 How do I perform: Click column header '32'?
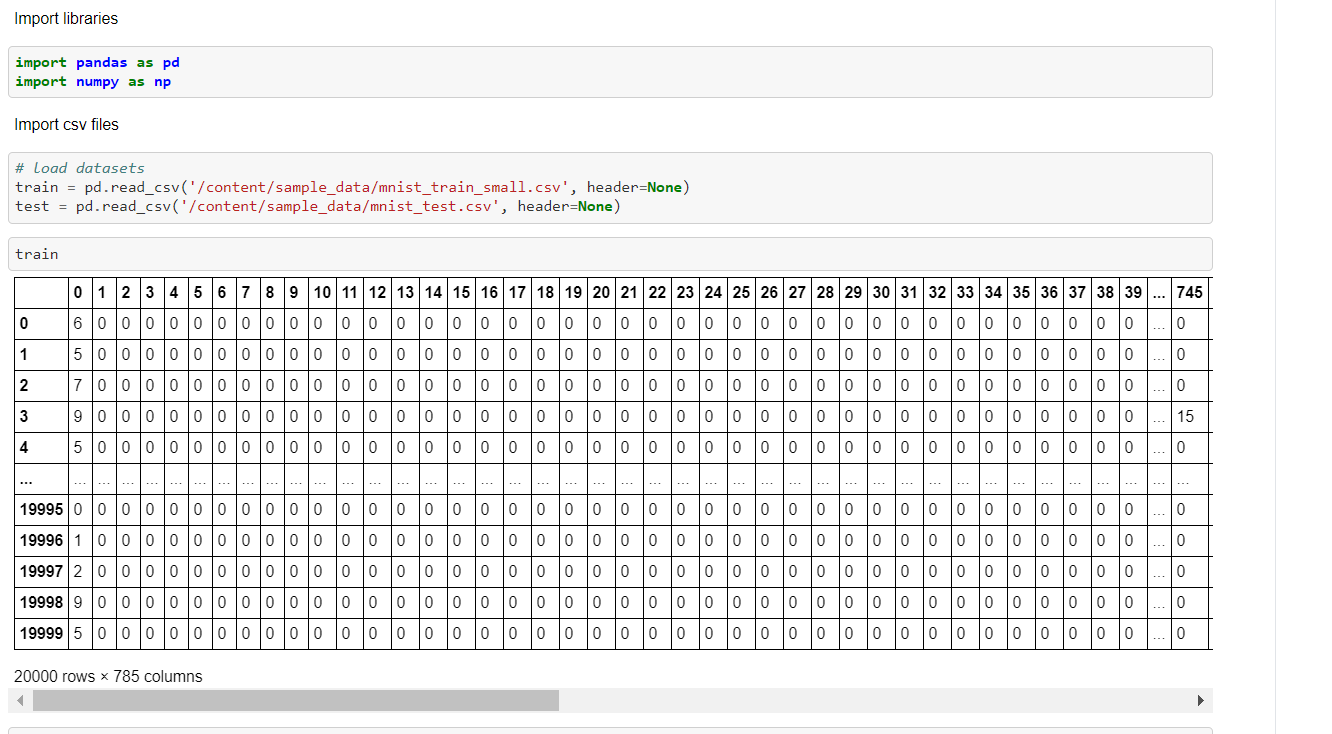point(937,293)
